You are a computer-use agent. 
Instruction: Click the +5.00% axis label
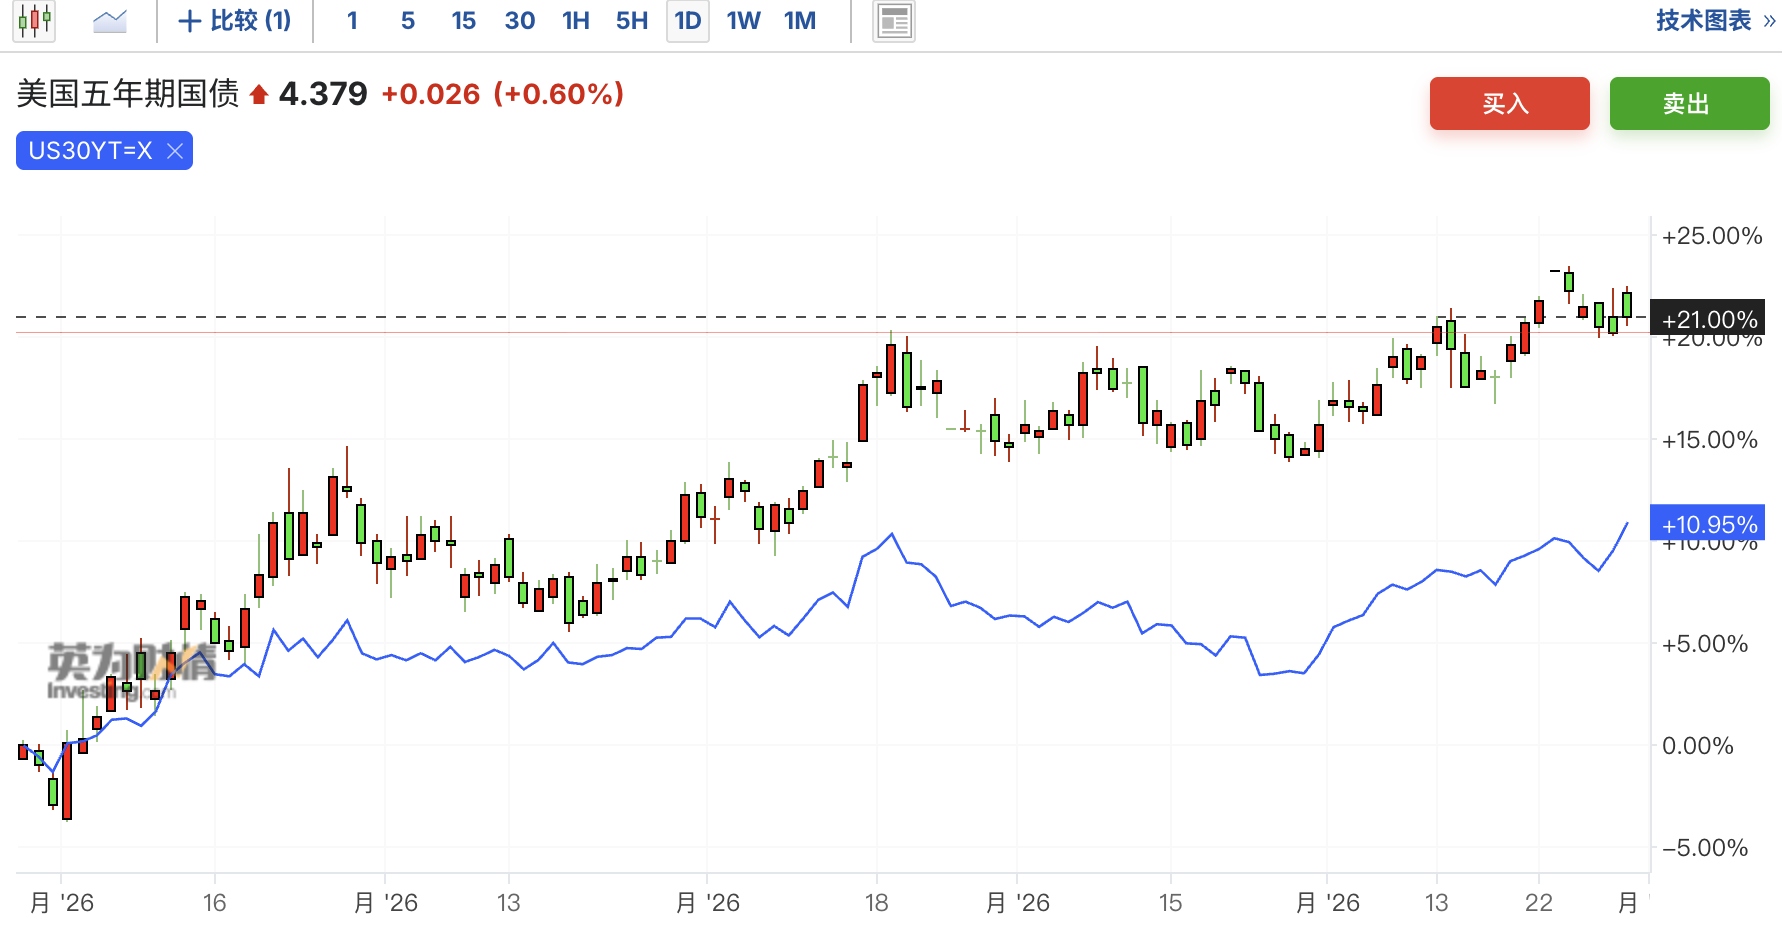pos(1705,644)
